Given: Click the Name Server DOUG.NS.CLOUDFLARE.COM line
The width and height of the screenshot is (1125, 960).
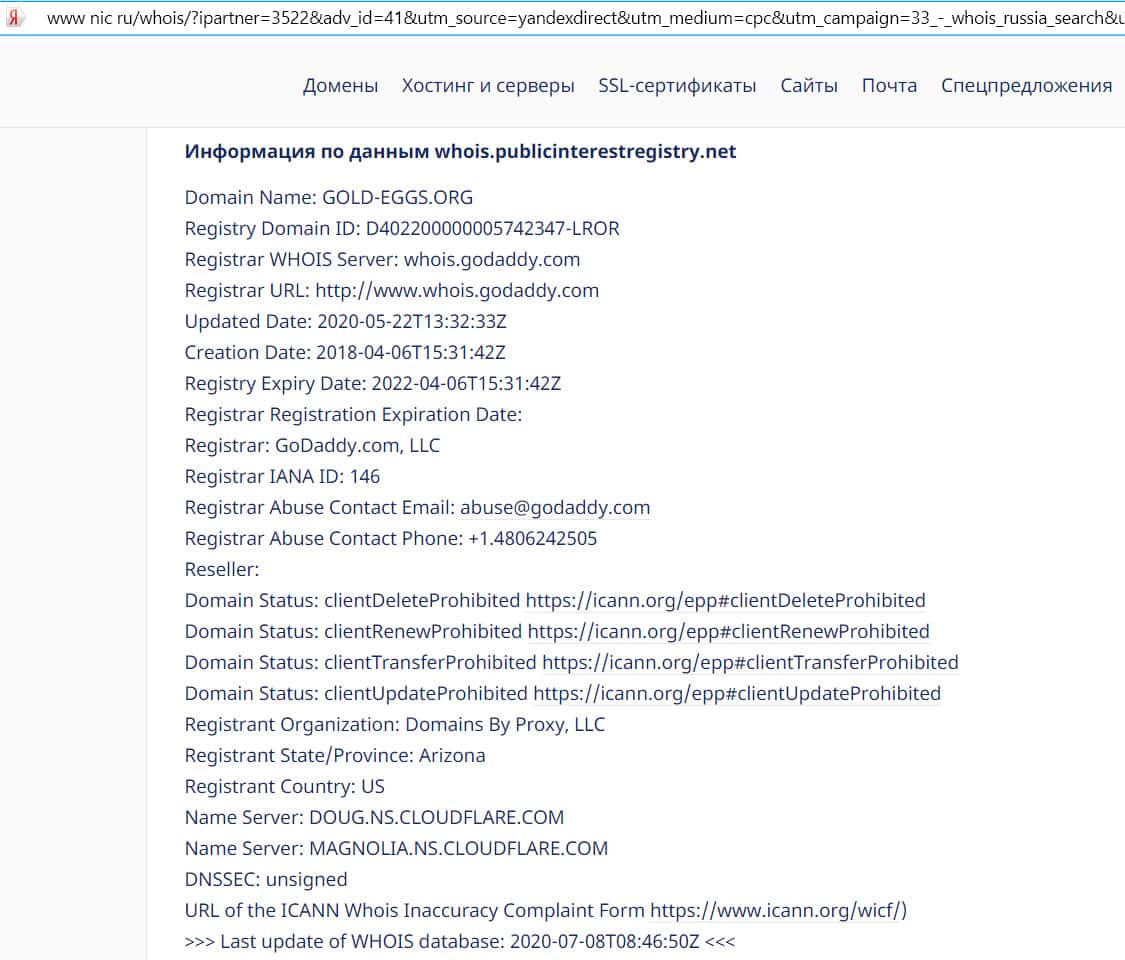Looking at the screenshot, I should click(x=374, y=817).
